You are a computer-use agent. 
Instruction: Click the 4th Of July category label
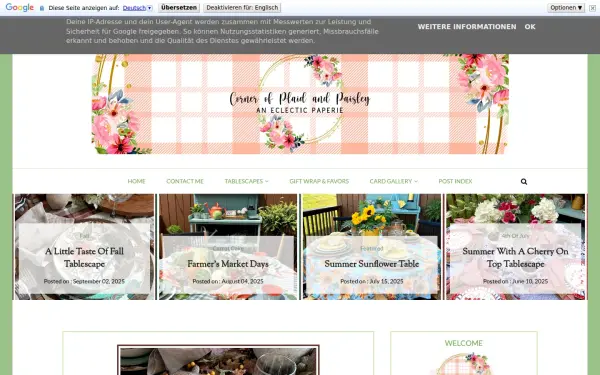tap(515, 236)
